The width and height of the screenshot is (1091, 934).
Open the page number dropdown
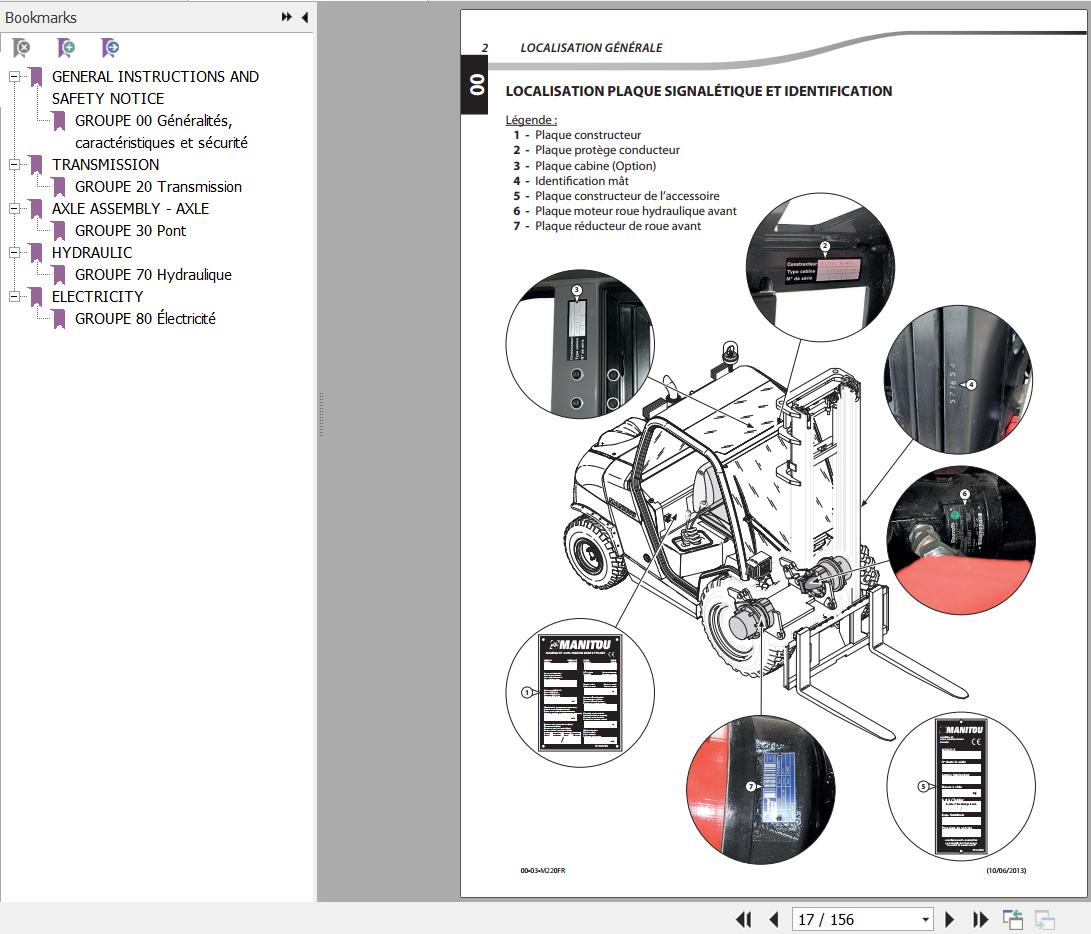(x=925, y=919)
